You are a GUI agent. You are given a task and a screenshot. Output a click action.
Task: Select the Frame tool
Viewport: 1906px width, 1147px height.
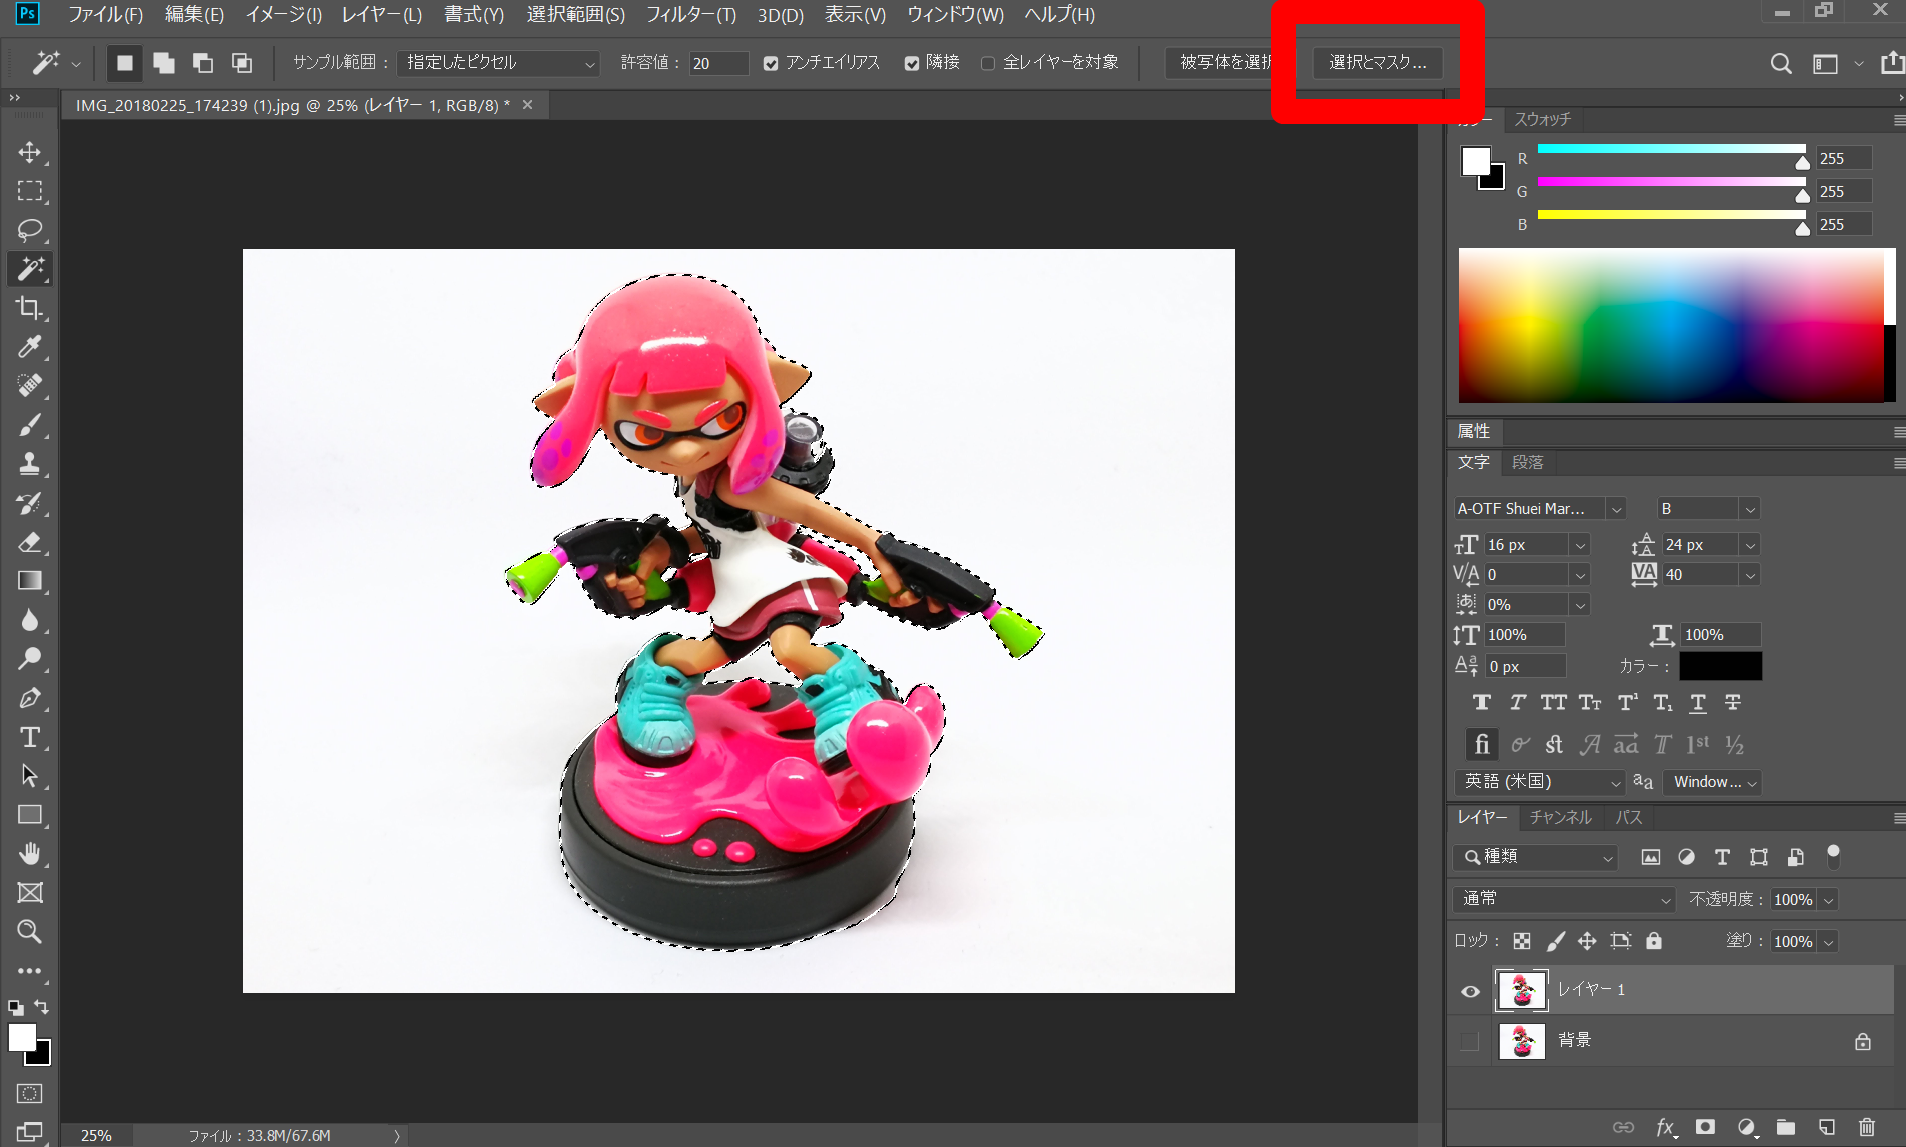(30, 893)
